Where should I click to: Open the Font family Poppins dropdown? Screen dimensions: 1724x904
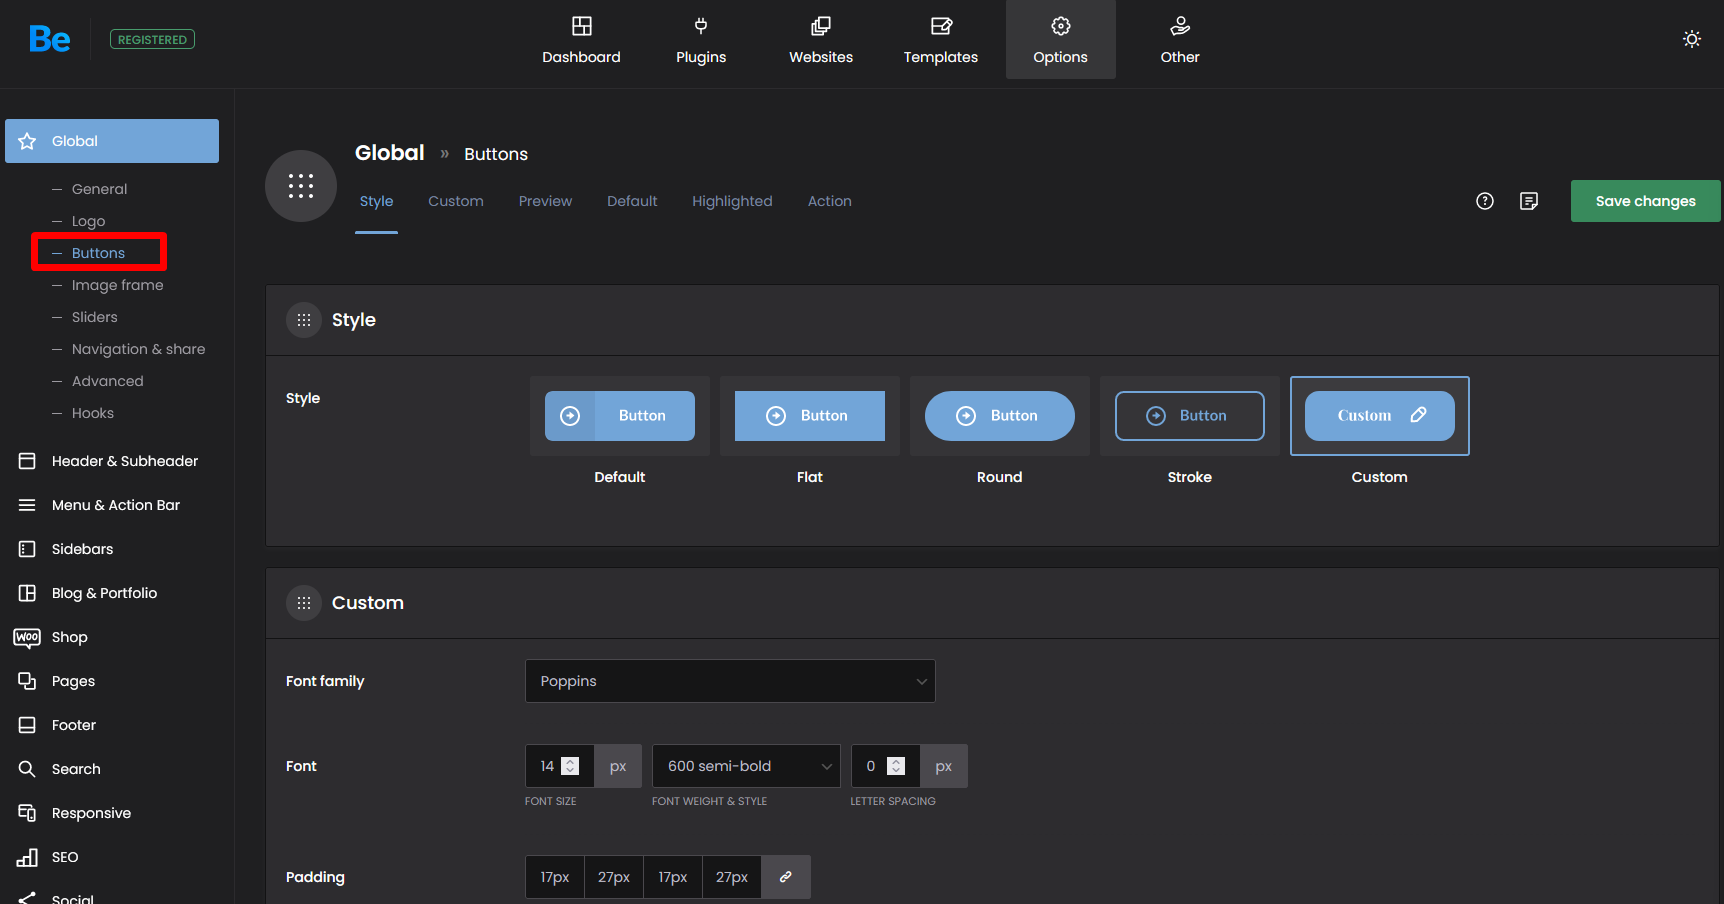pyautogui.click(x=730, y=681)
